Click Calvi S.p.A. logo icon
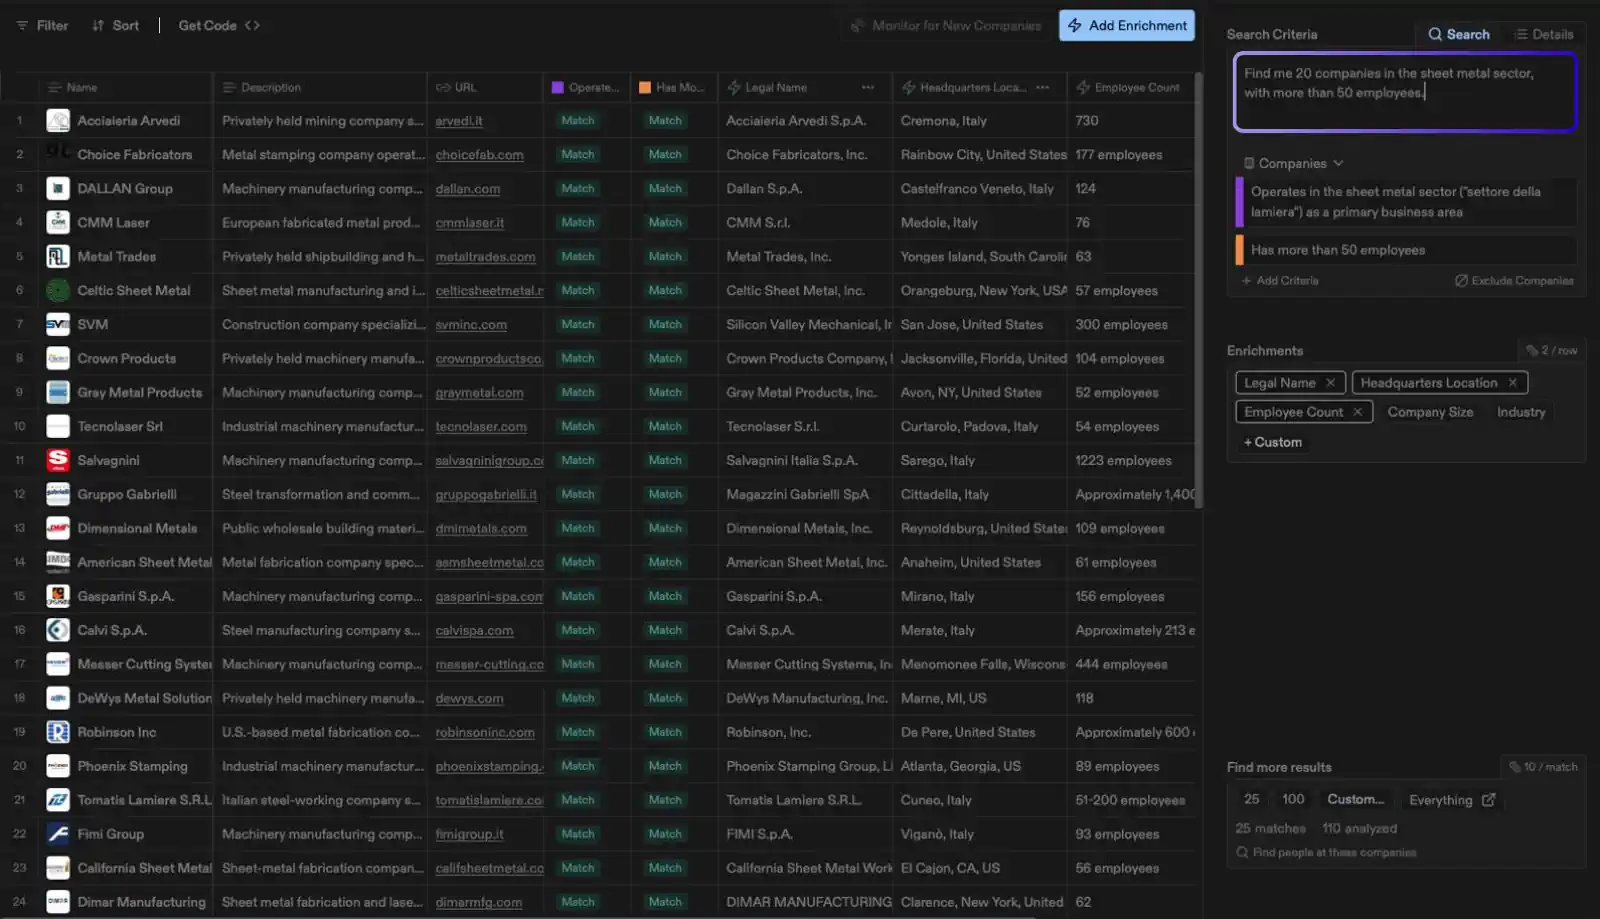 point(58,631)
